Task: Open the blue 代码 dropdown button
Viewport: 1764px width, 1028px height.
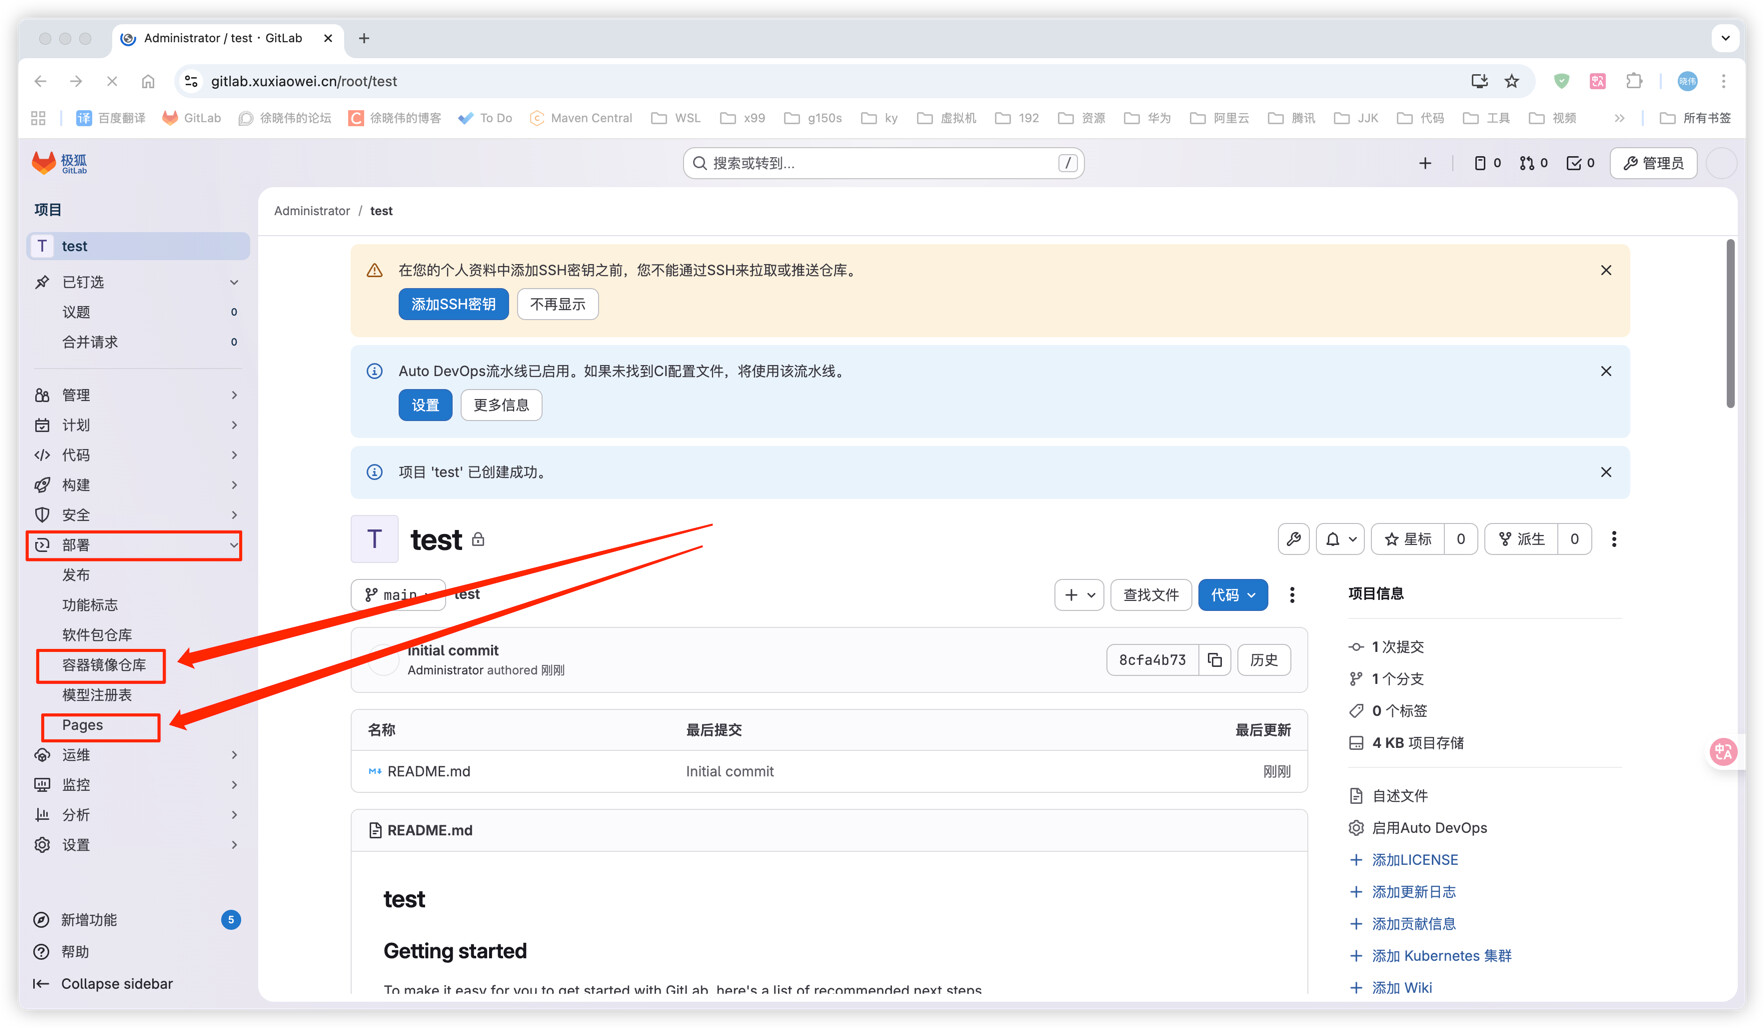Action: (x=1232, y=595)
